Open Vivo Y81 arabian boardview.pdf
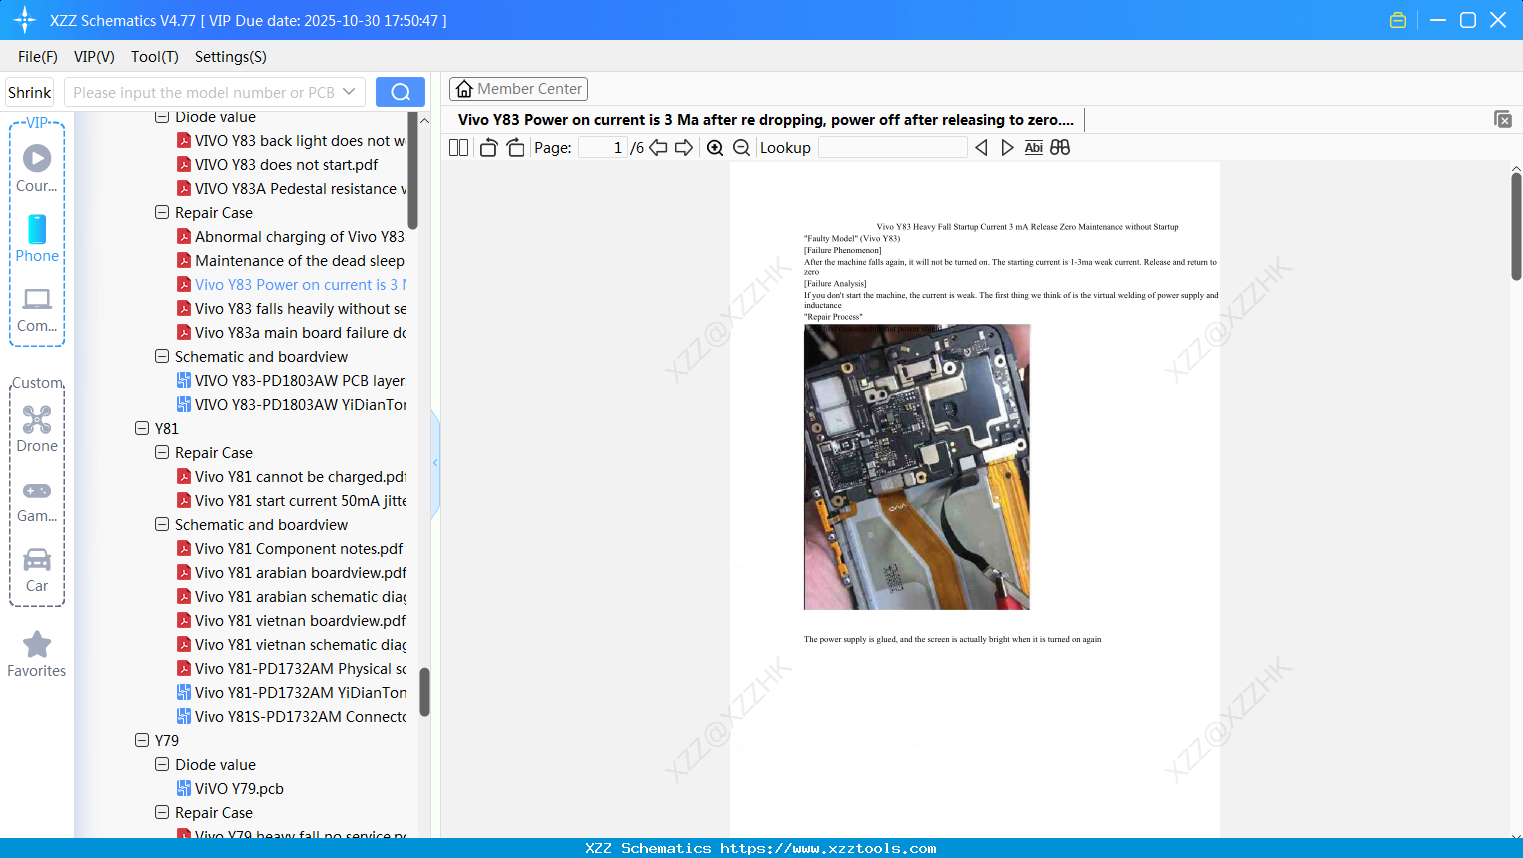 pos(290,573)
